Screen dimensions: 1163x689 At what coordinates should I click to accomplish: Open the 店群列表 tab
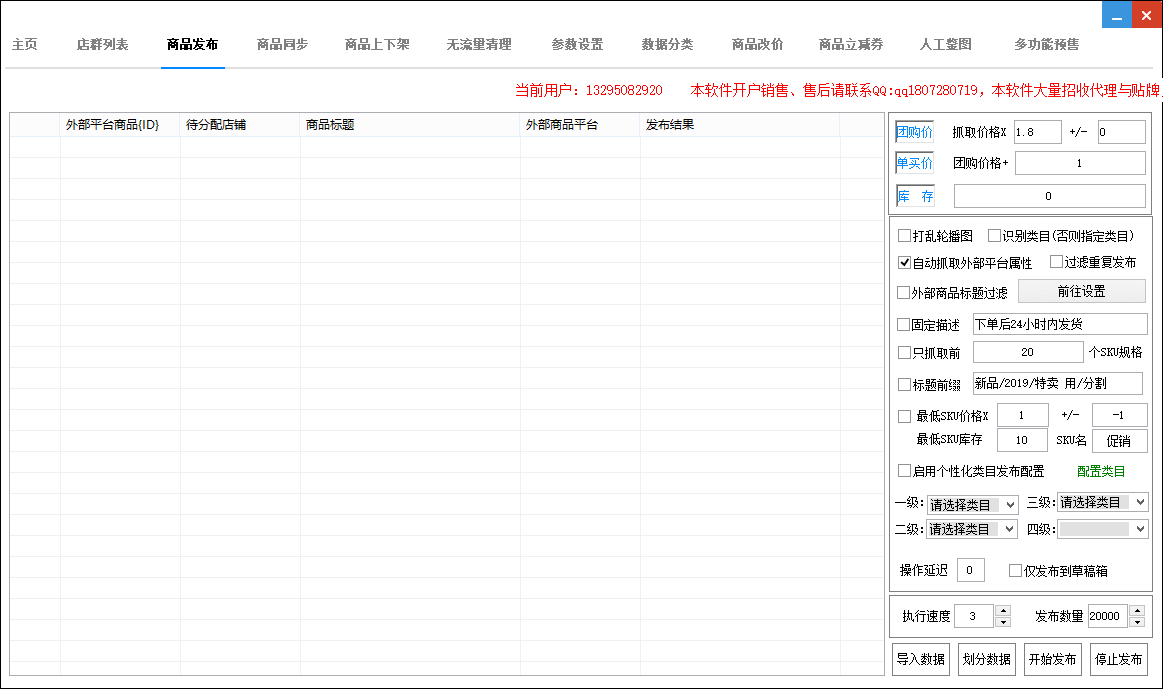click(102, 45)
